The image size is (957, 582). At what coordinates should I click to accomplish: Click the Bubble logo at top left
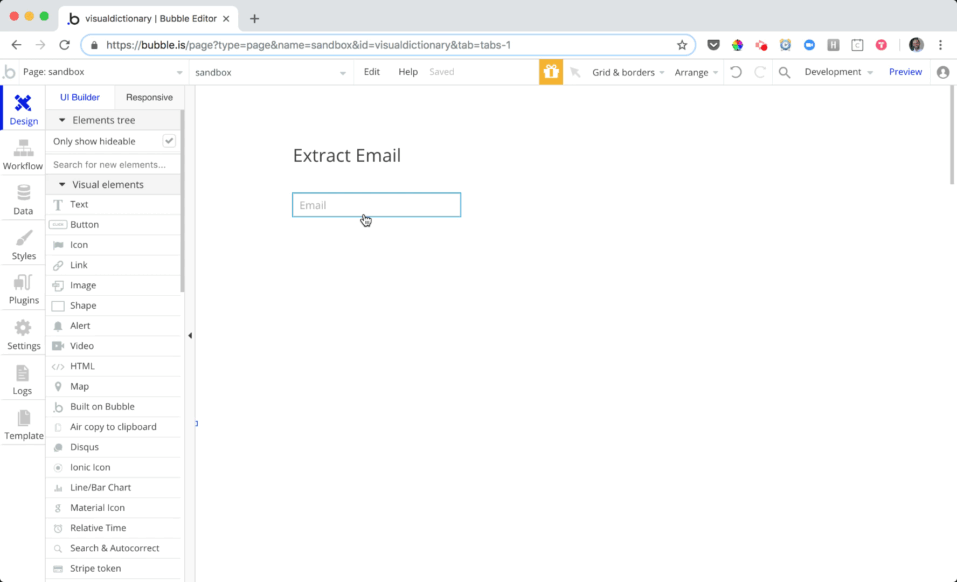[9, 72]
